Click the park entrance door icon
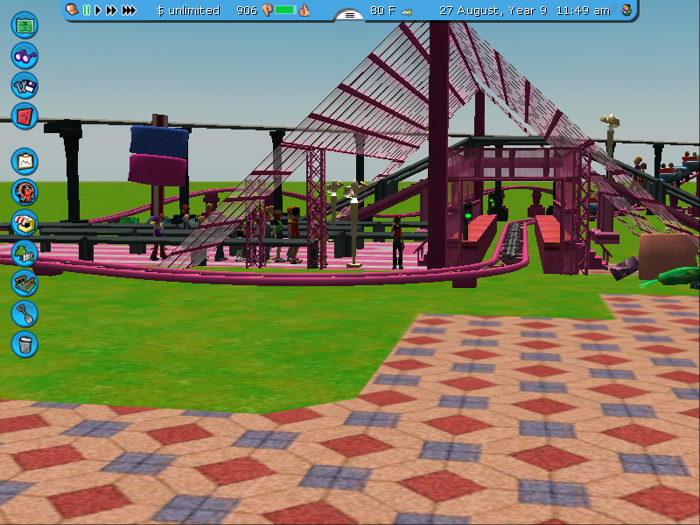700x525 pixels. (25, 116)
